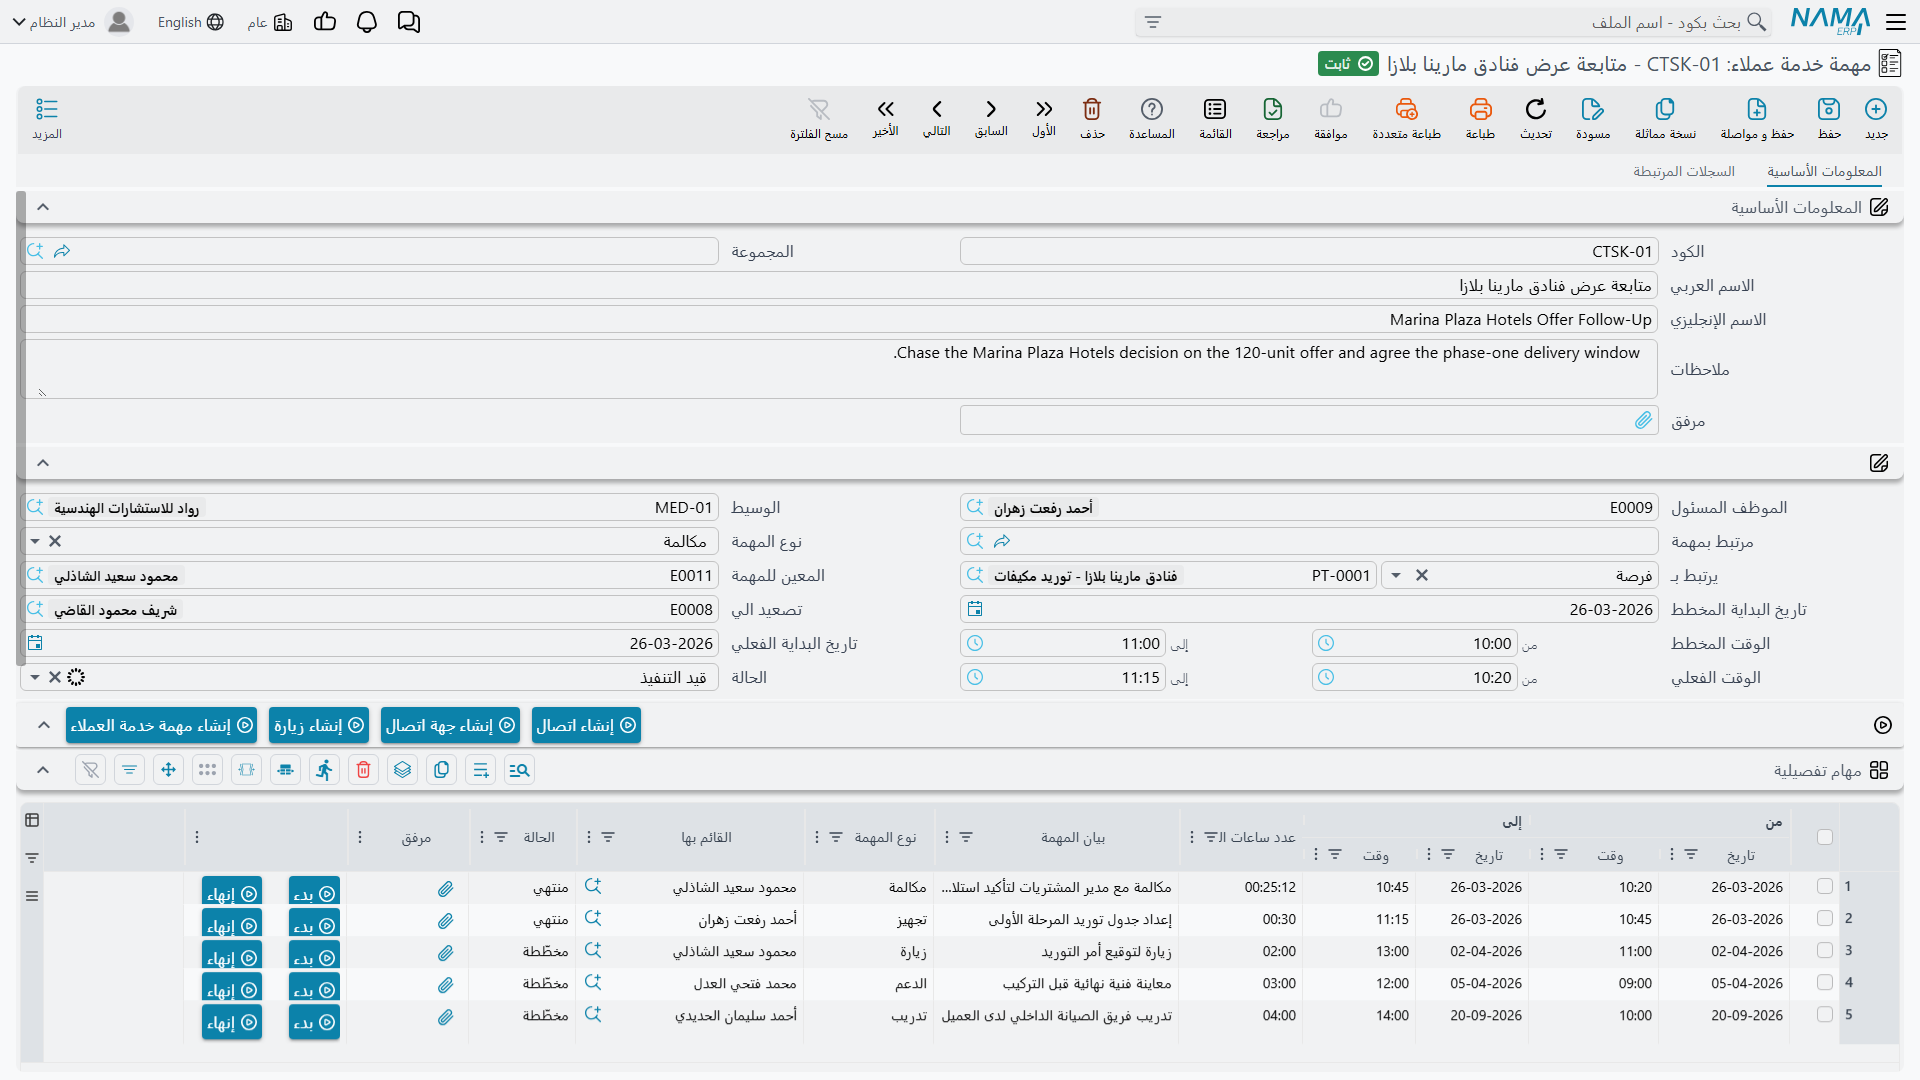Viewport: 1920px width, 1080px height.
Task: Check the checkbox for detail row 2
Action: 1825,918
